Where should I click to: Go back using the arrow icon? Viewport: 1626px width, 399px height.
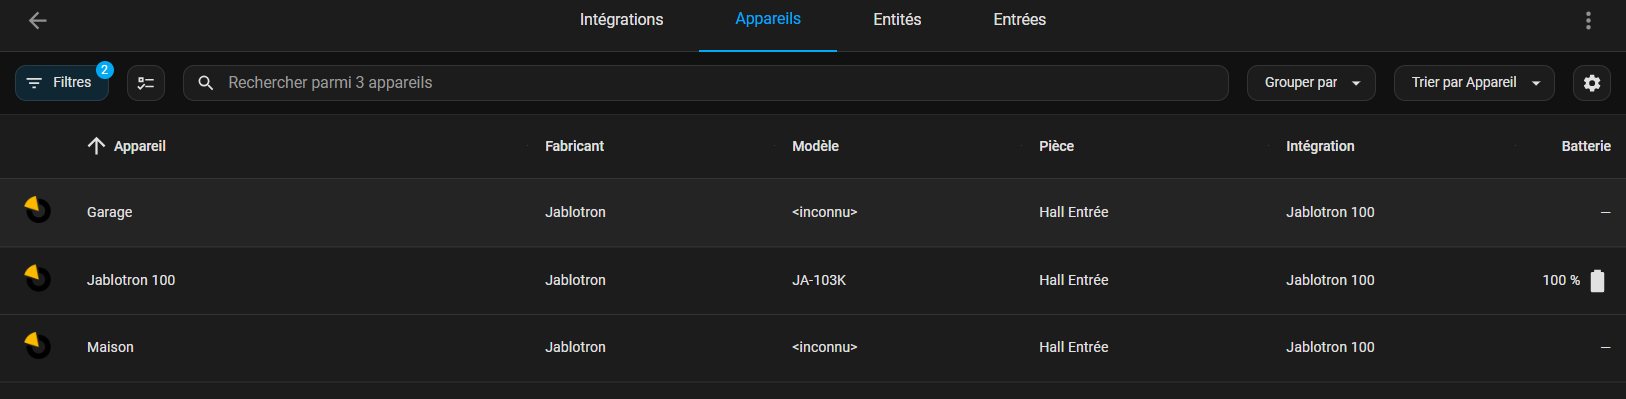pos(38,20)
